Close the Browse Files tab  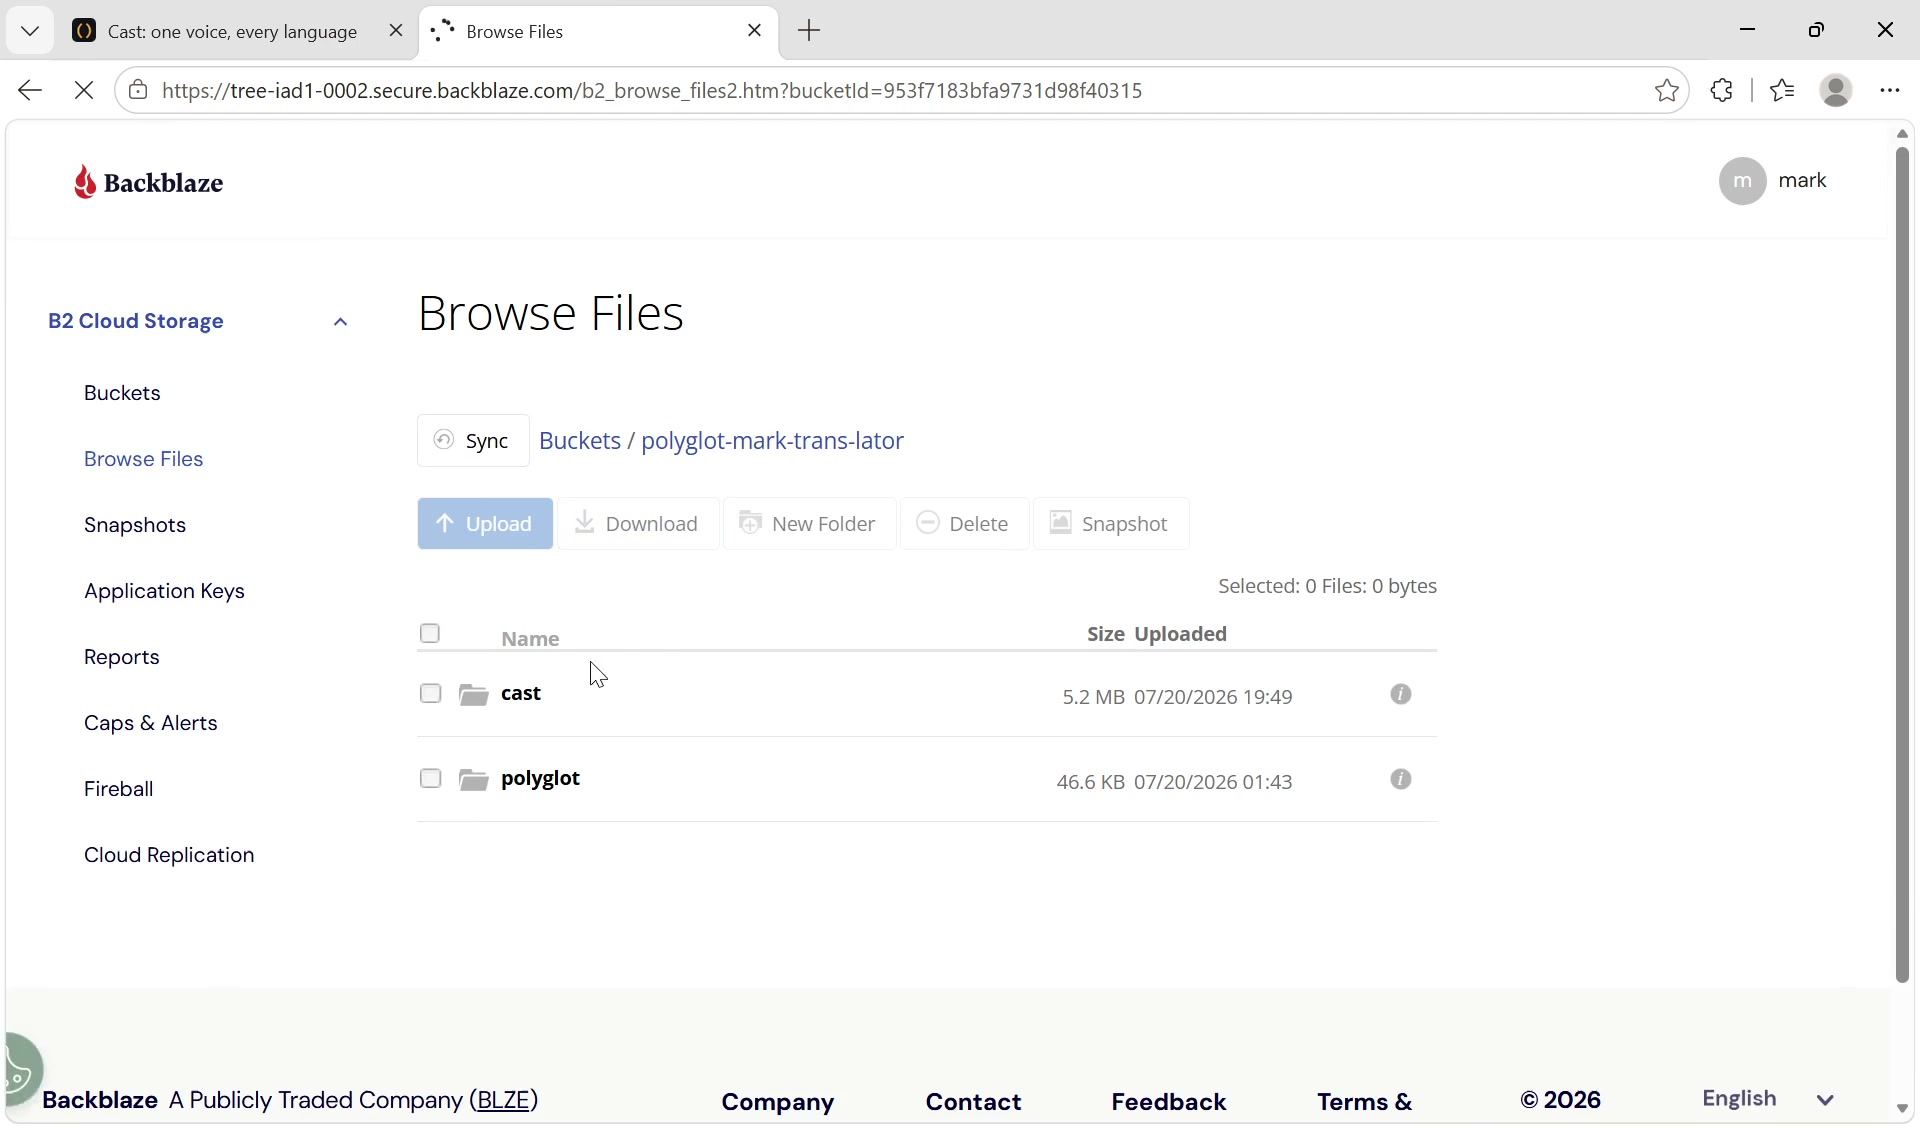754,31
